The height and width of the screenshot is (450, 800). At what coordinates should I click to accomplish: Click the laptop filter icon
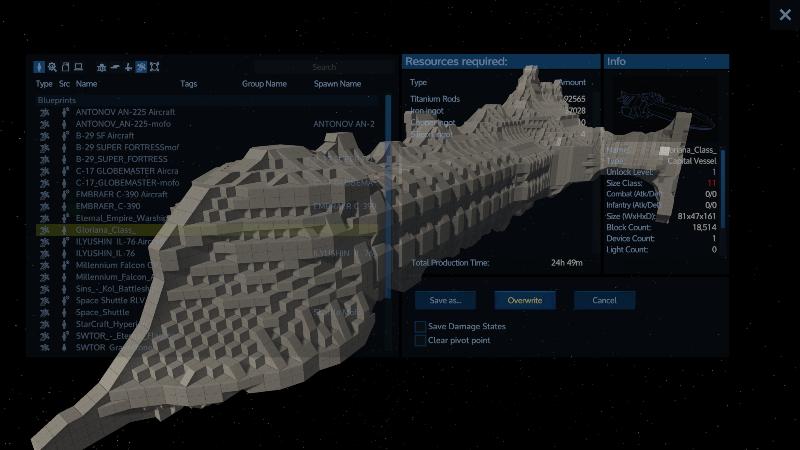pyautogui.click(x=79, y=67)
